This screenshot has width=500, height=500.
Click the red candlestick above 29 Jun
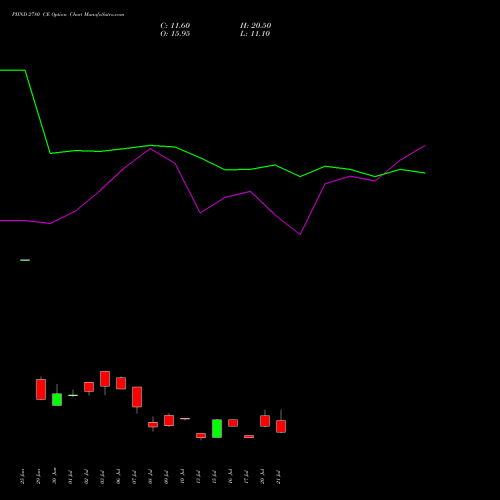tap(41, 389)
